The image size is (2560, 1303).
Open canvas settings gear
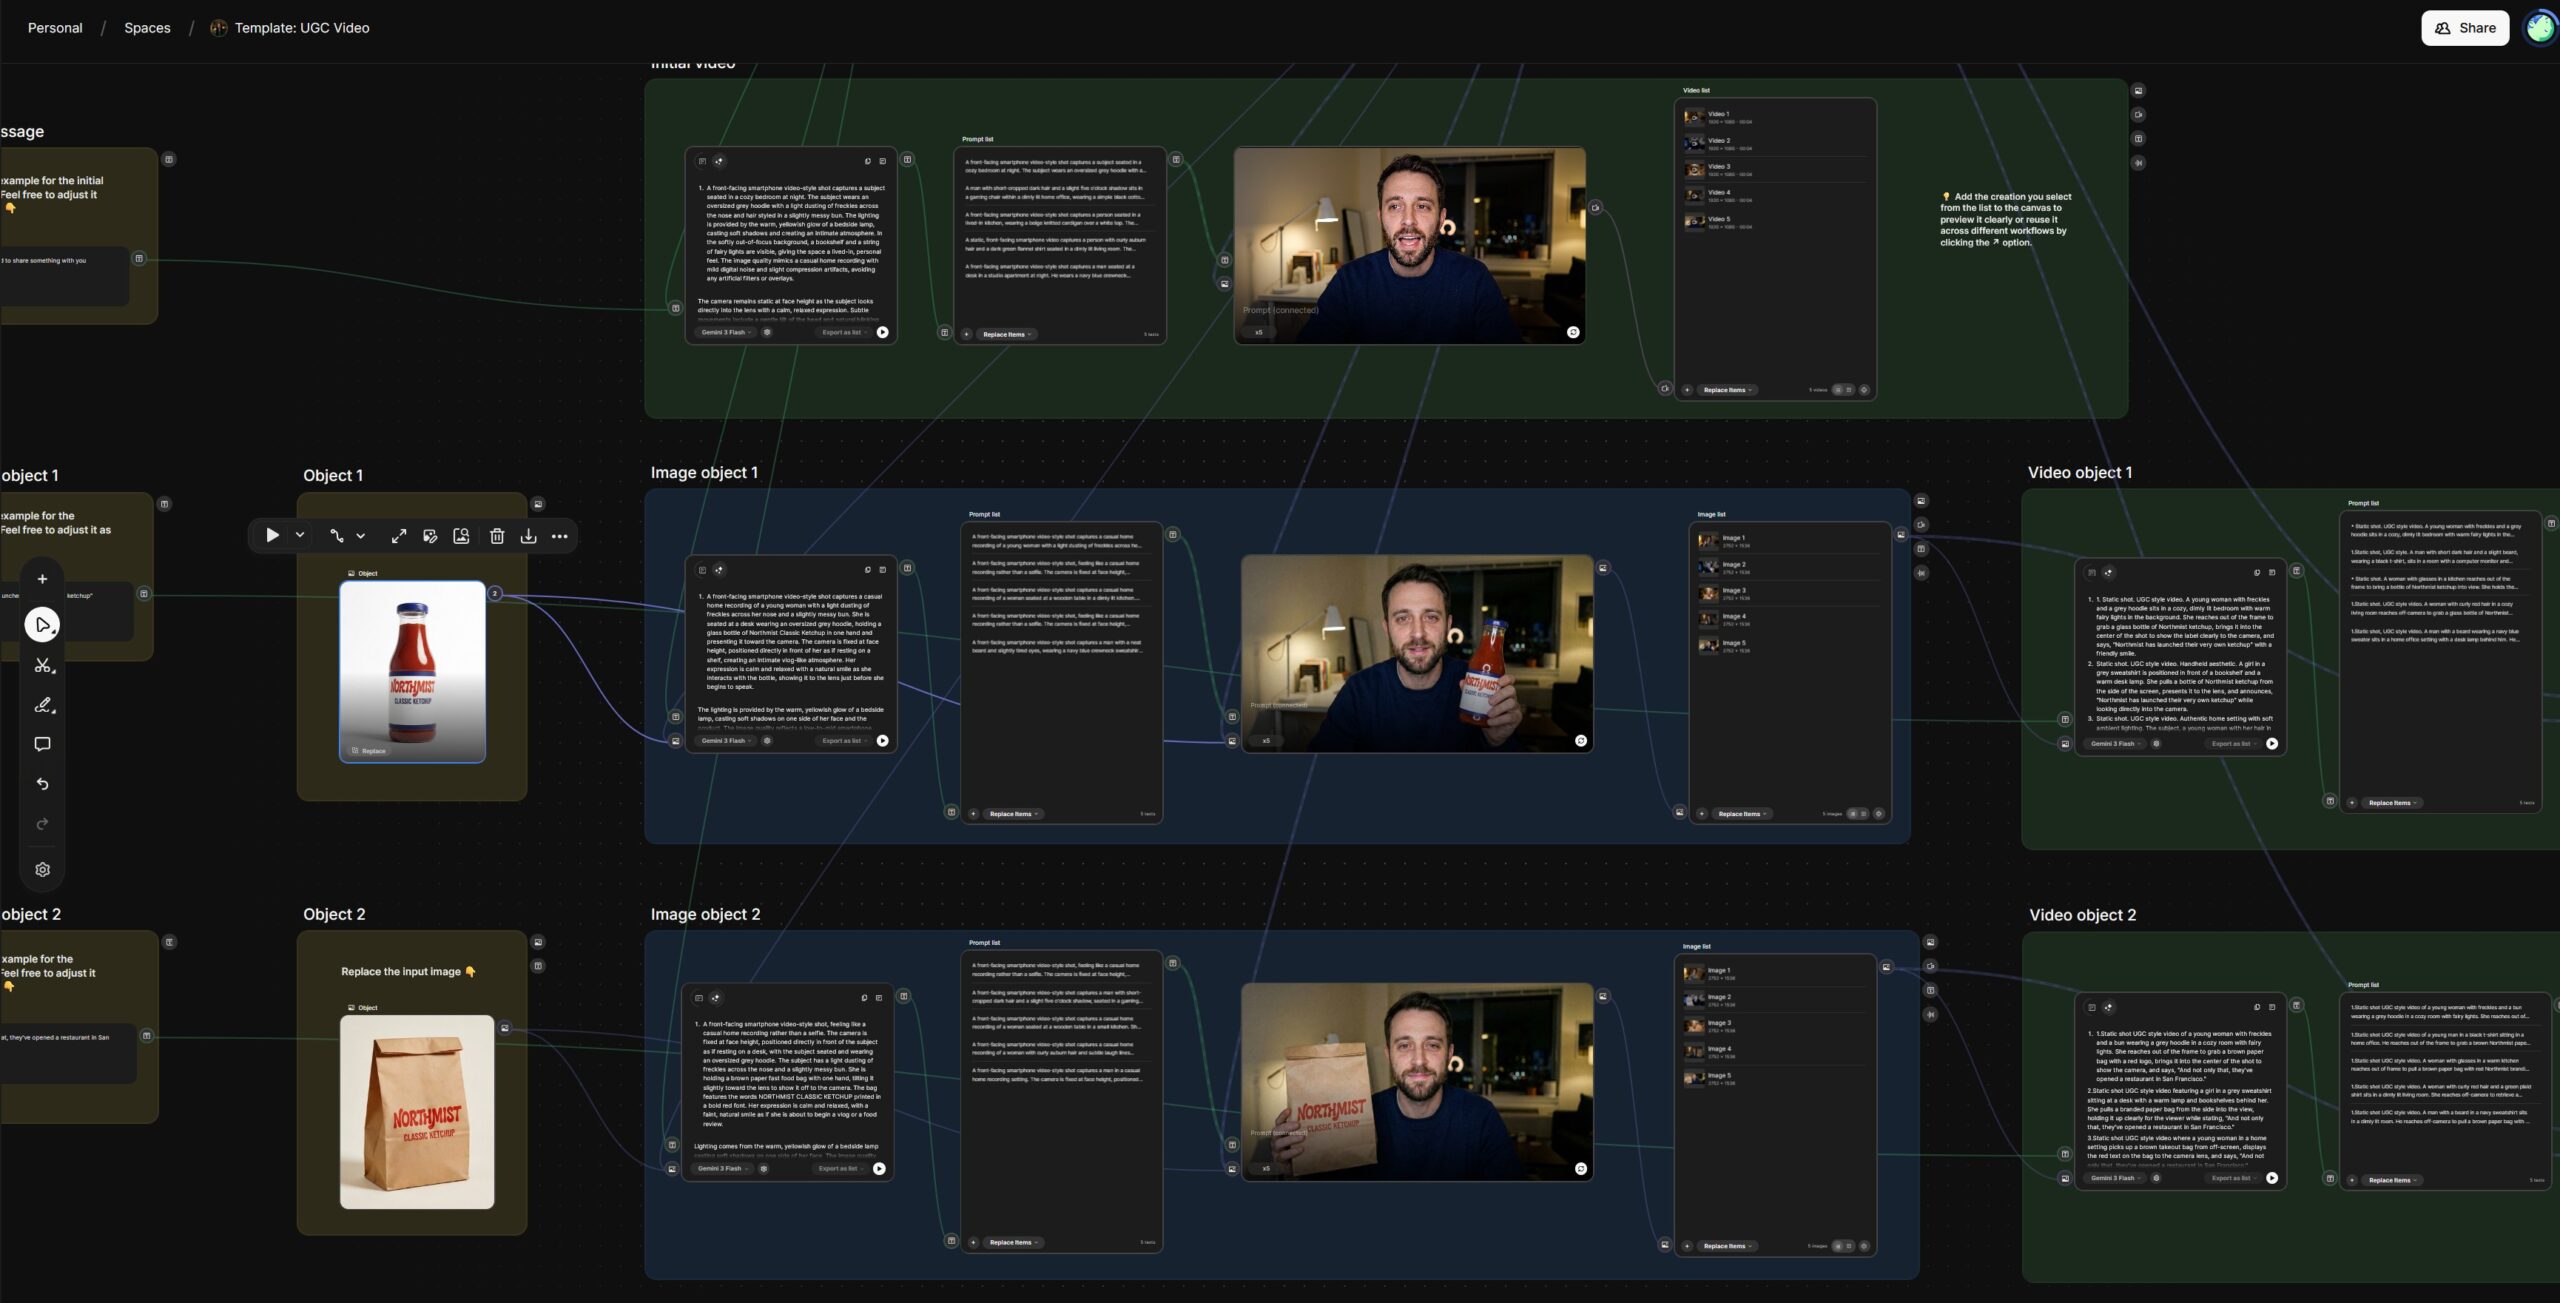(x=42, y=870)
